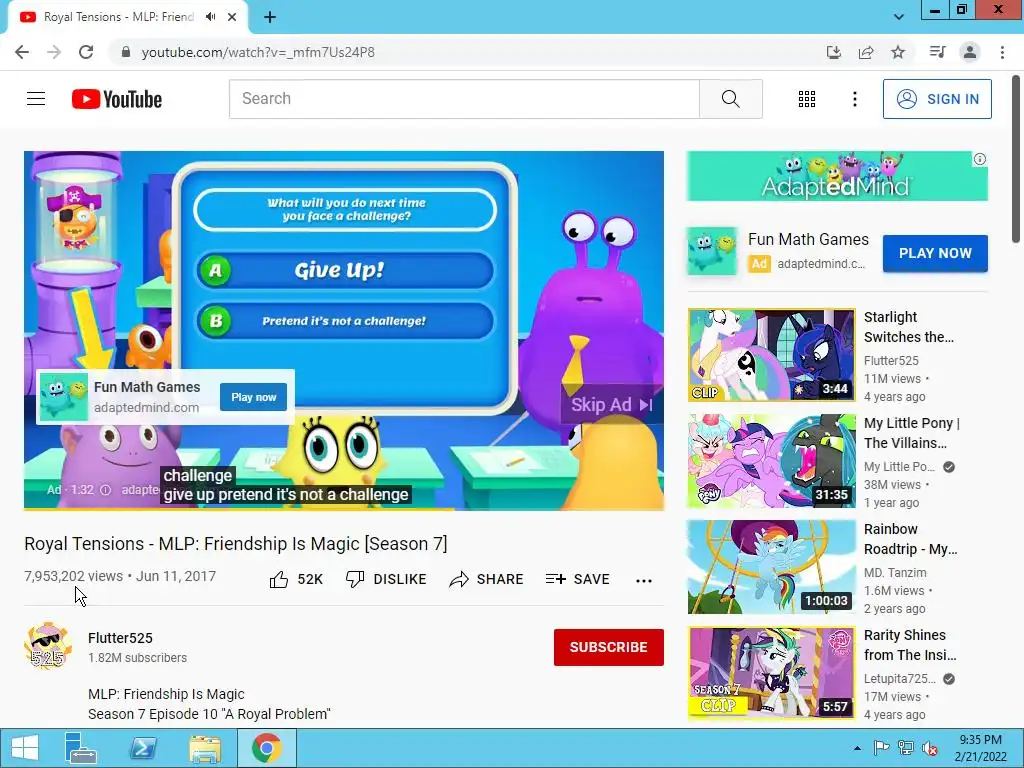Click the SIGN IN button
Screen dimensions: 1024x768
point(937,99)
